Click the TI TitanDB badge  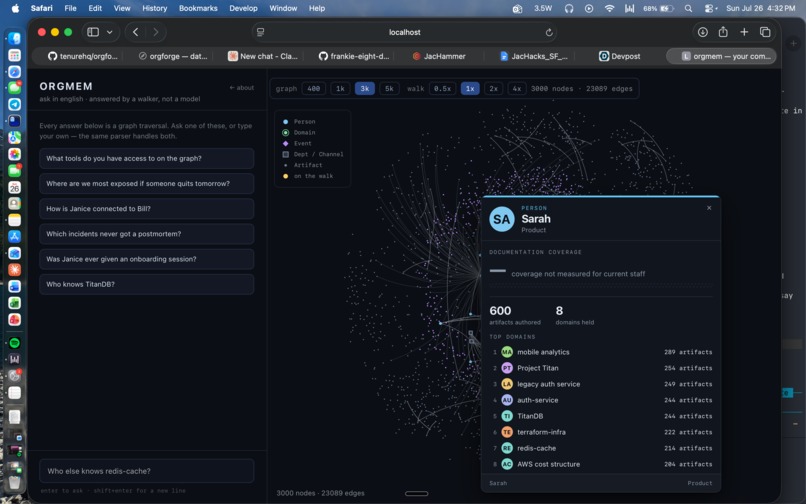click(x=507, y=416)
